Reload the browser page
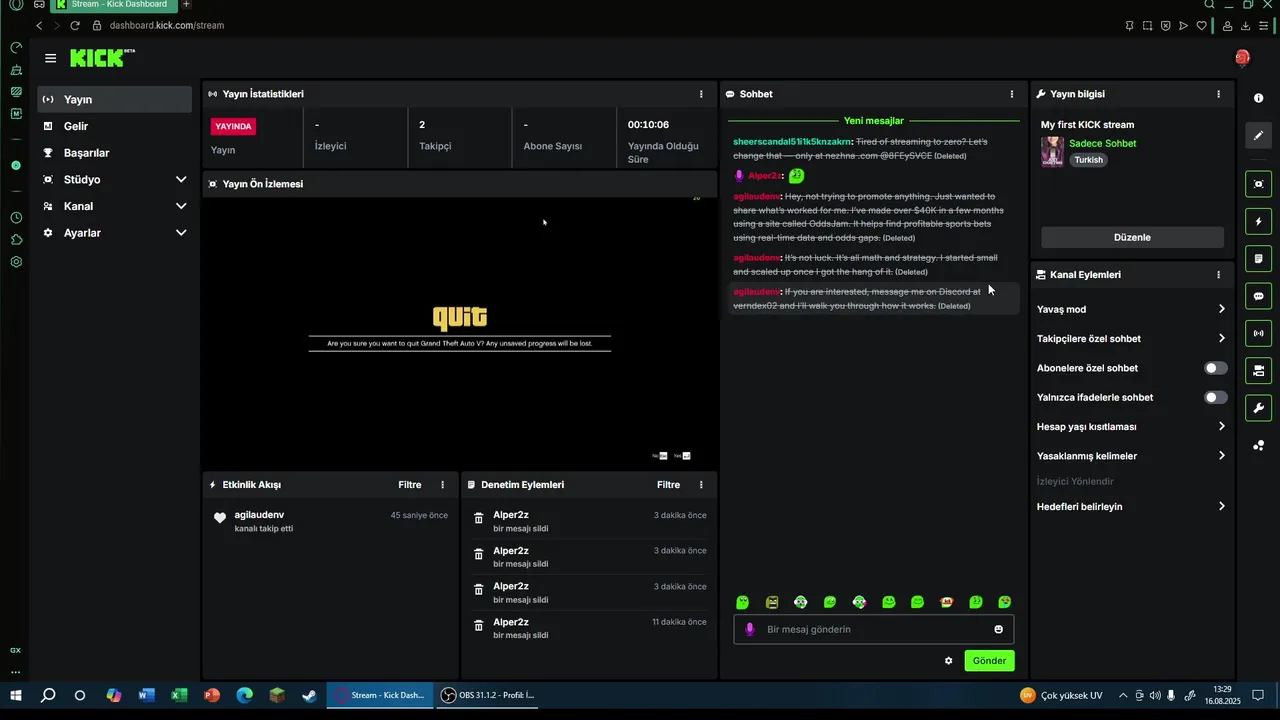Image resolution: width=1280 pixels, height=720 pixels. pos(75,25)
